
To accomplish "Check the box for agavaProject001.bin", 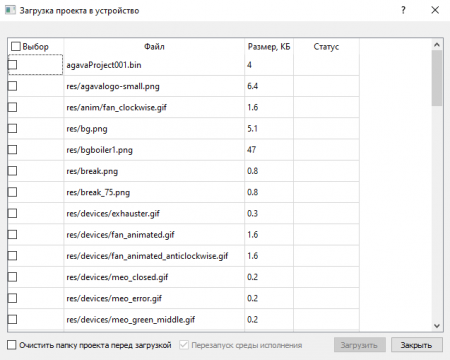I will click(x=12, y=65).
